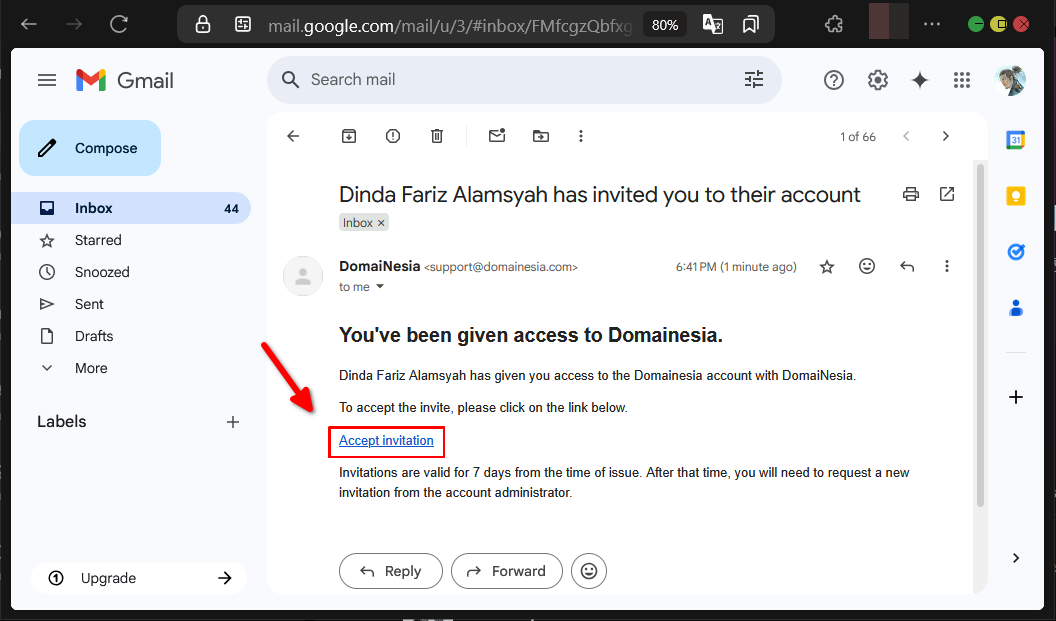Click the sender's default avatar
The height and width of the screenshot is (621, 1056).
pos(303,275)
